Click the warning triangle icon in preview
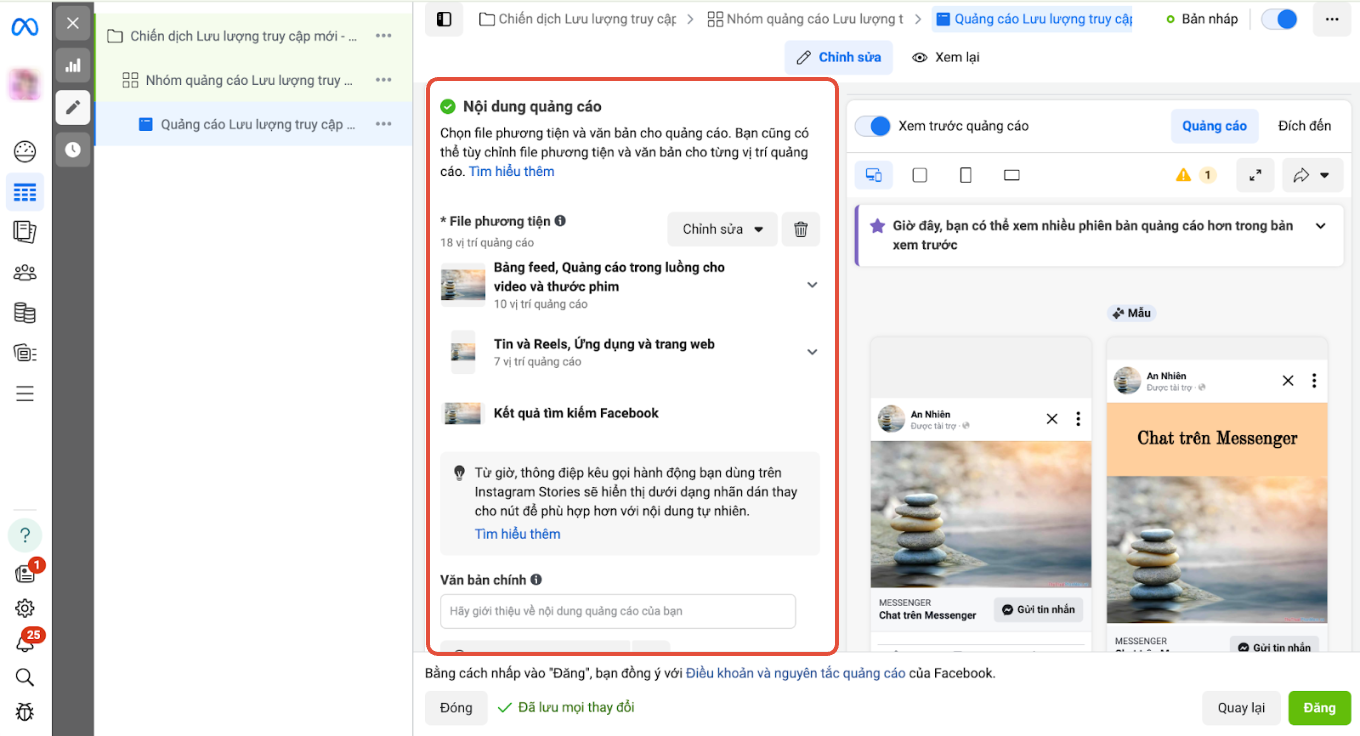This screenshot has width=1360, height=736. [x=1184, y=175]
